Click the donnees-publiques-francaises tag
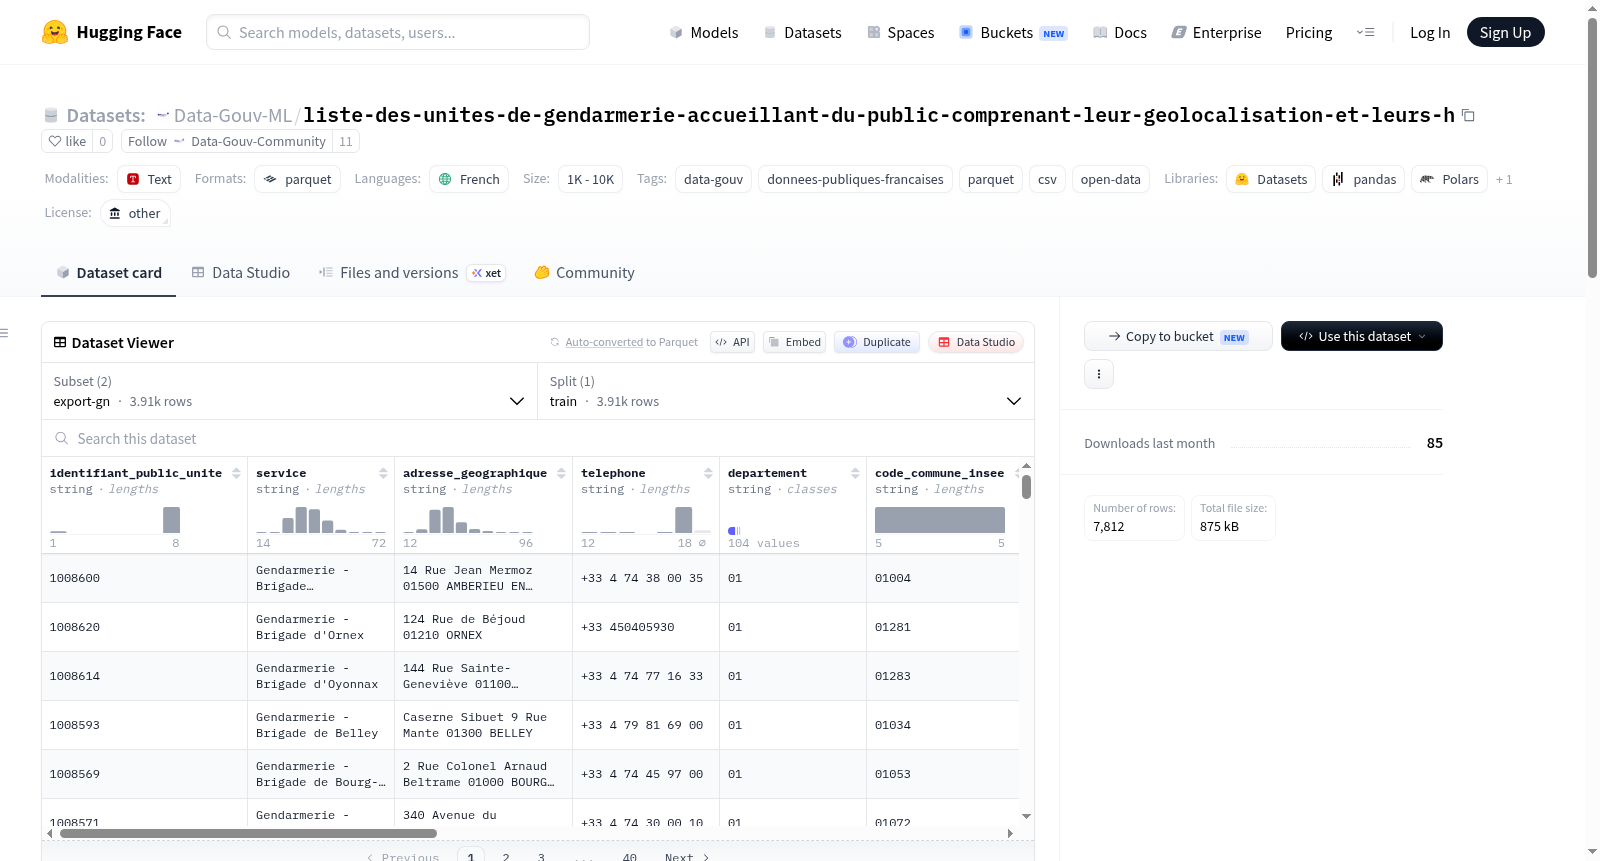 [x=855, y=179]
